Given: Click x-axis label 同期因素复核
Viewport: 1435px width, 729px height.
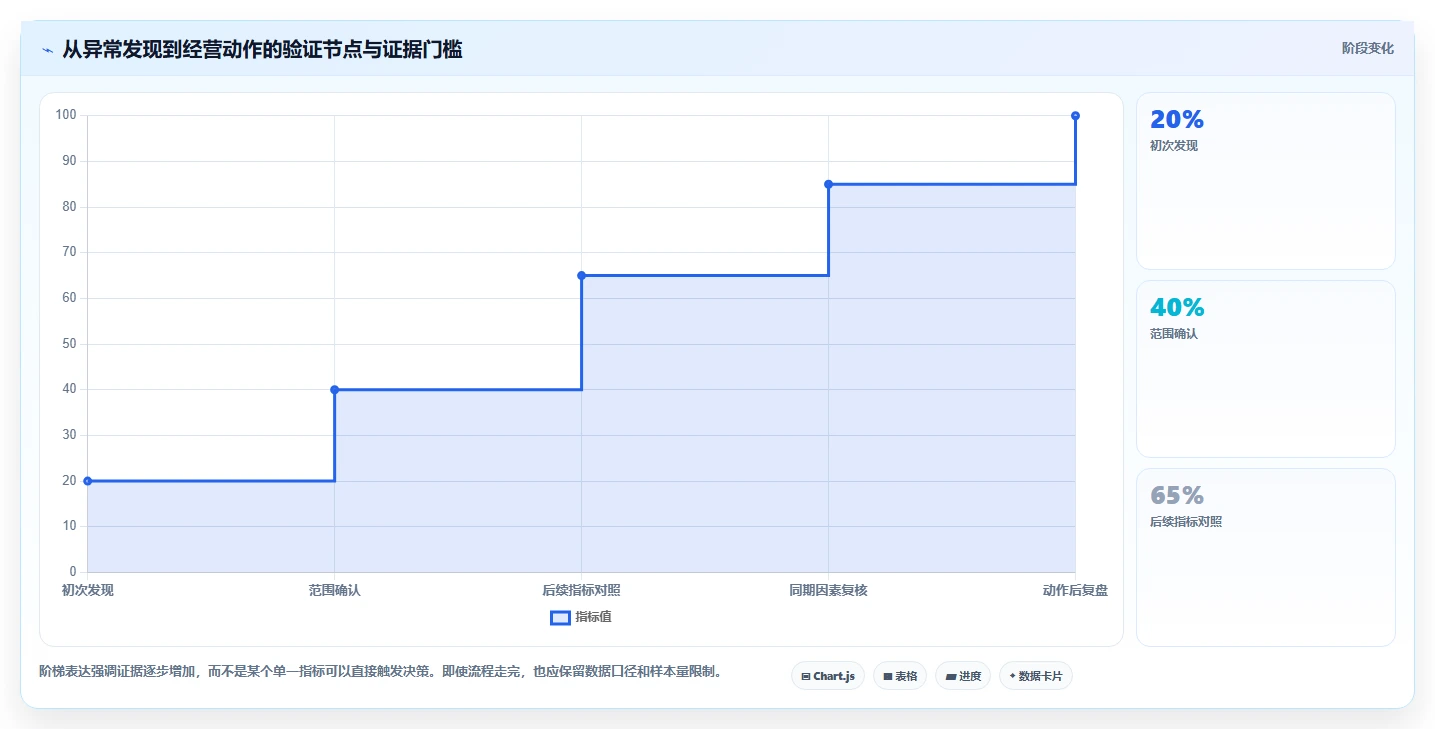Looking at the screenshot, I should [828, 590].
